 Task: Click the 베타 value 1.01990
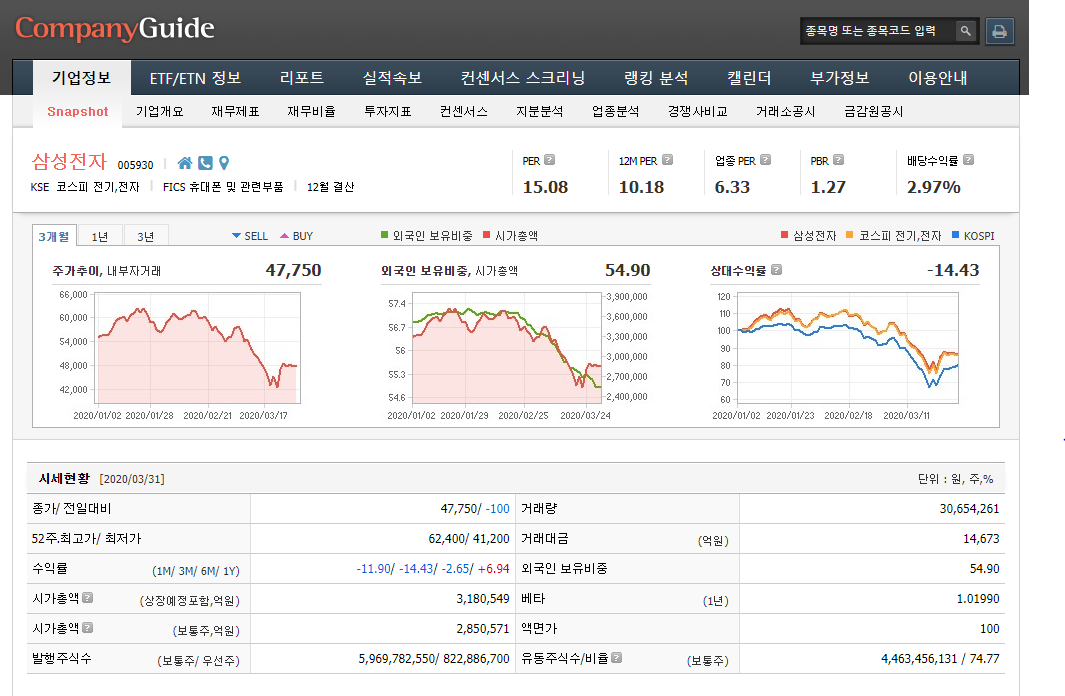(x=978, y=598)
